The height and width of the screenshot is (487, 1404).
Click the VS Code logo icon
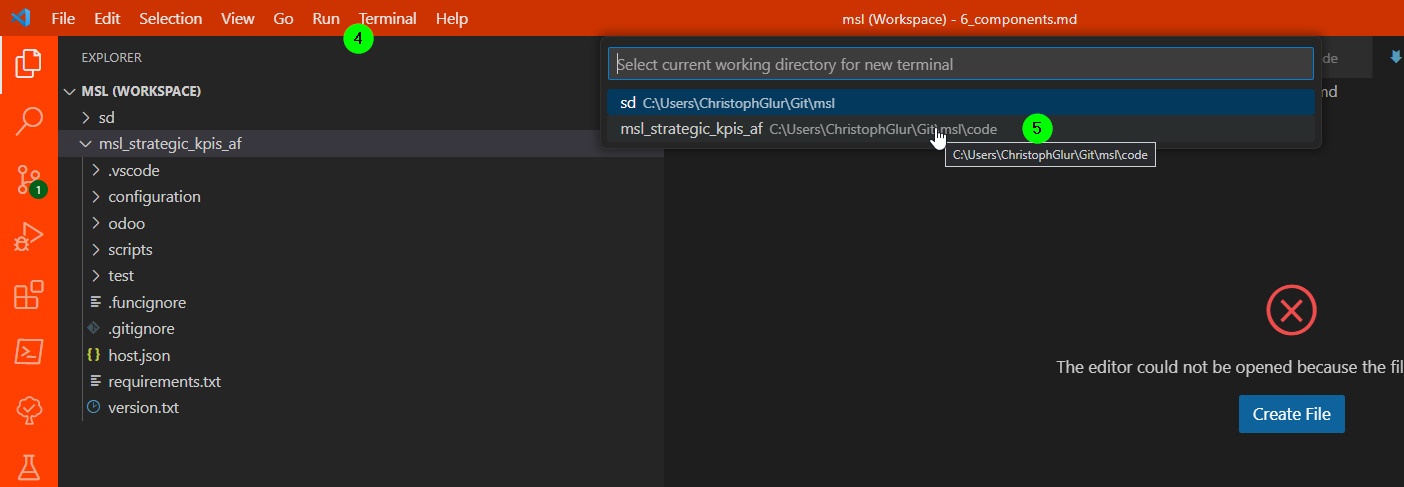click(x=20, y=18)
